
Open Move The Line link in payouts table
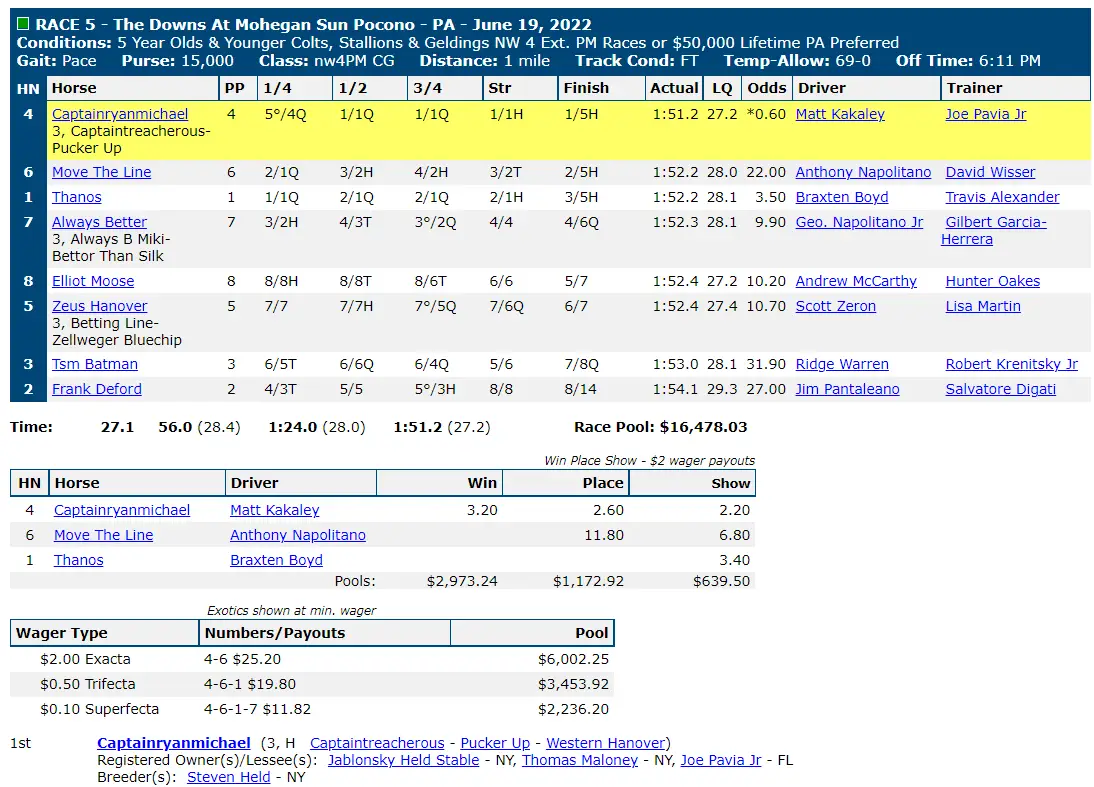pyautogui.click(x=103, y=535)
